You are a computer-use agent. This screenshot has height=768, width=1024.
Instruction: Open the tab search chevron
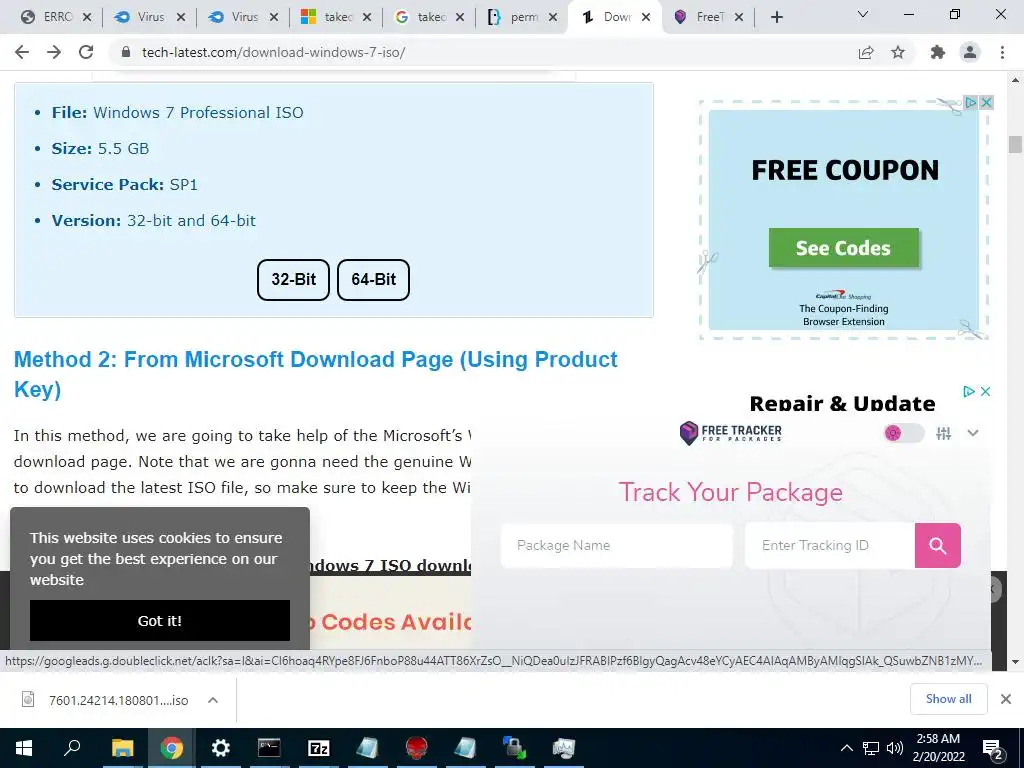click(863, 14)
